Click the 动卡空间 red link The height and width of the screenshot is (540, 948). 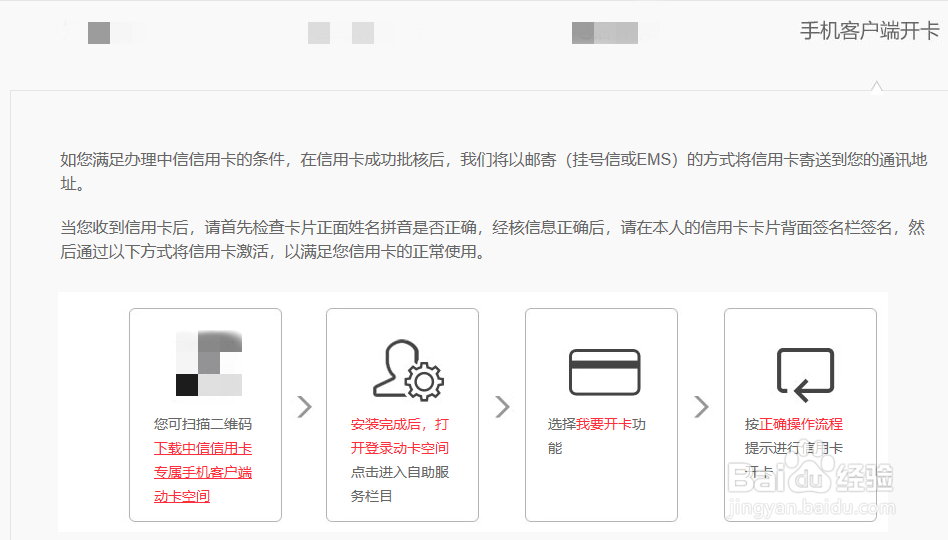[x=182, y=497]
